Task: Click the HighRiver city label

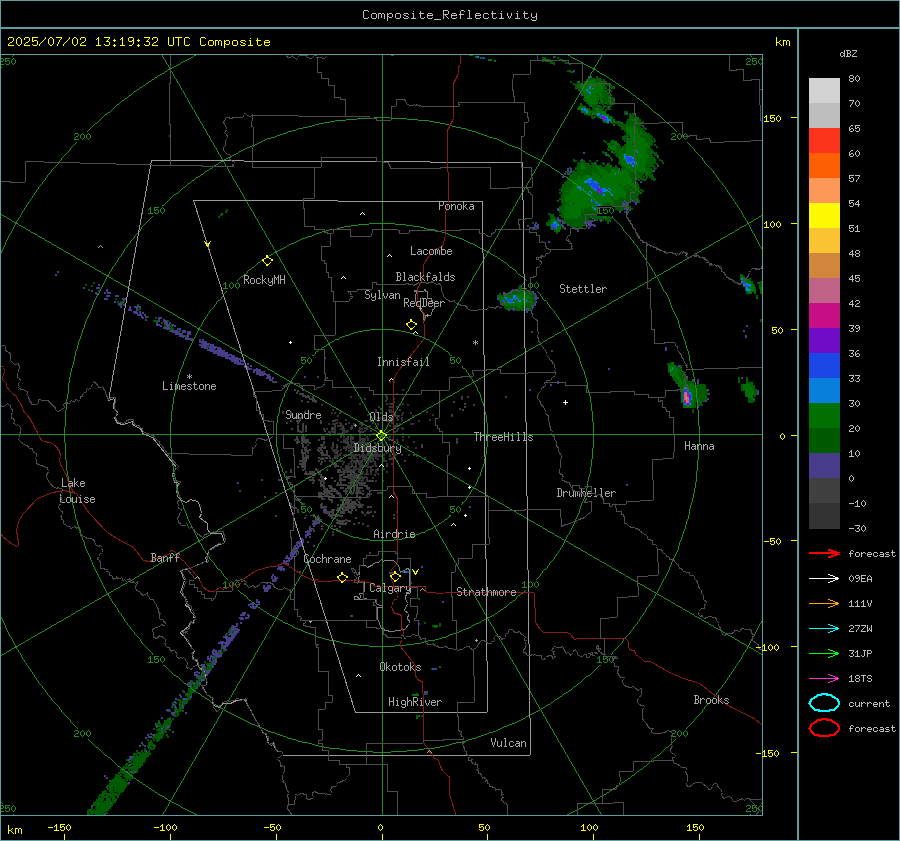Action: pos(415,702)
